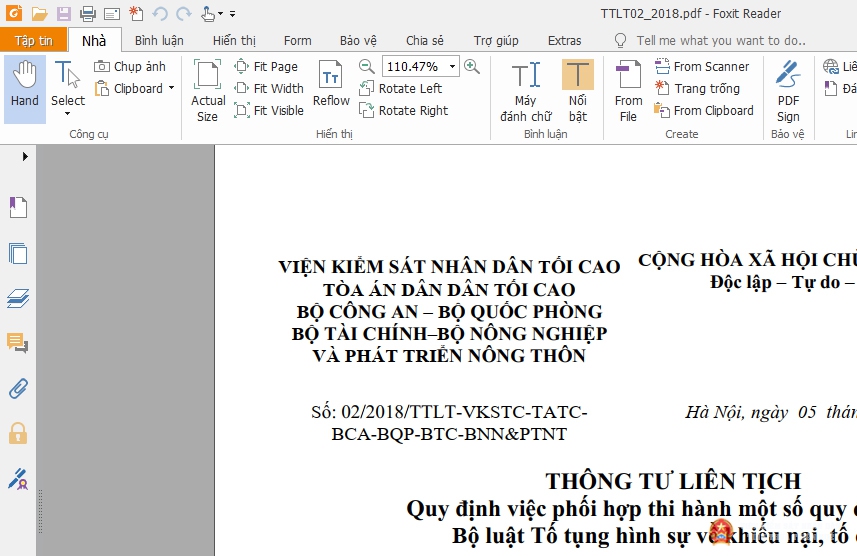
Task: Zoom out with the minus magnifier
Action: coord(367,67)
